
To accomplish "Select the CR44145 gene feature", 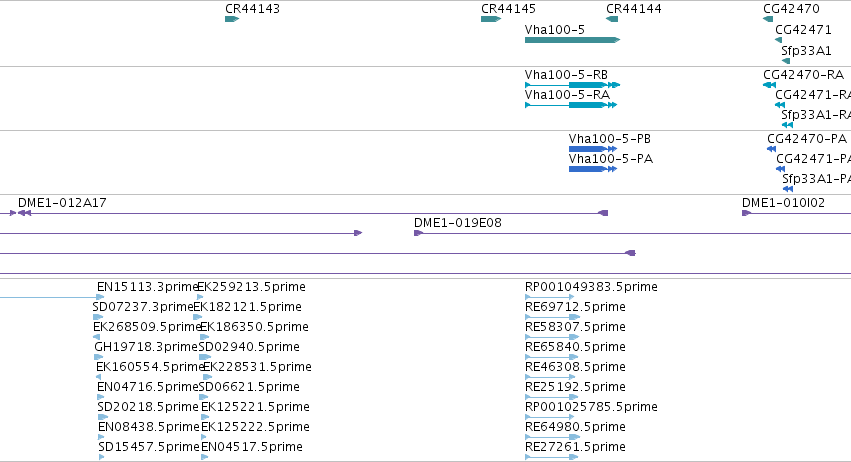I will [x=491, y=19].
